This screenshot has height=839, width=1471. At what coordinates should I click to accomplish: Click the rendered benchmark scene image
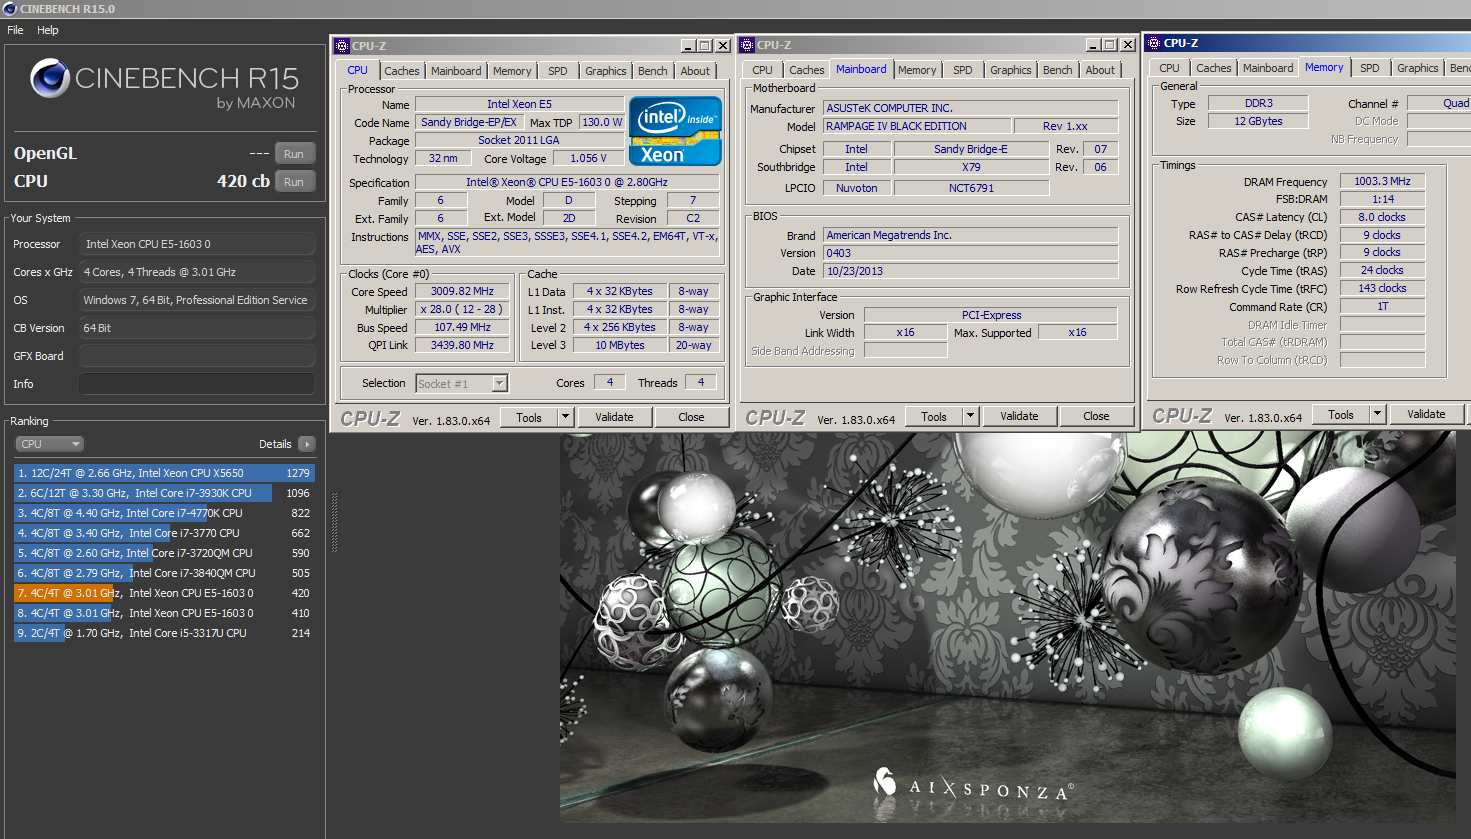(1007, 628)
